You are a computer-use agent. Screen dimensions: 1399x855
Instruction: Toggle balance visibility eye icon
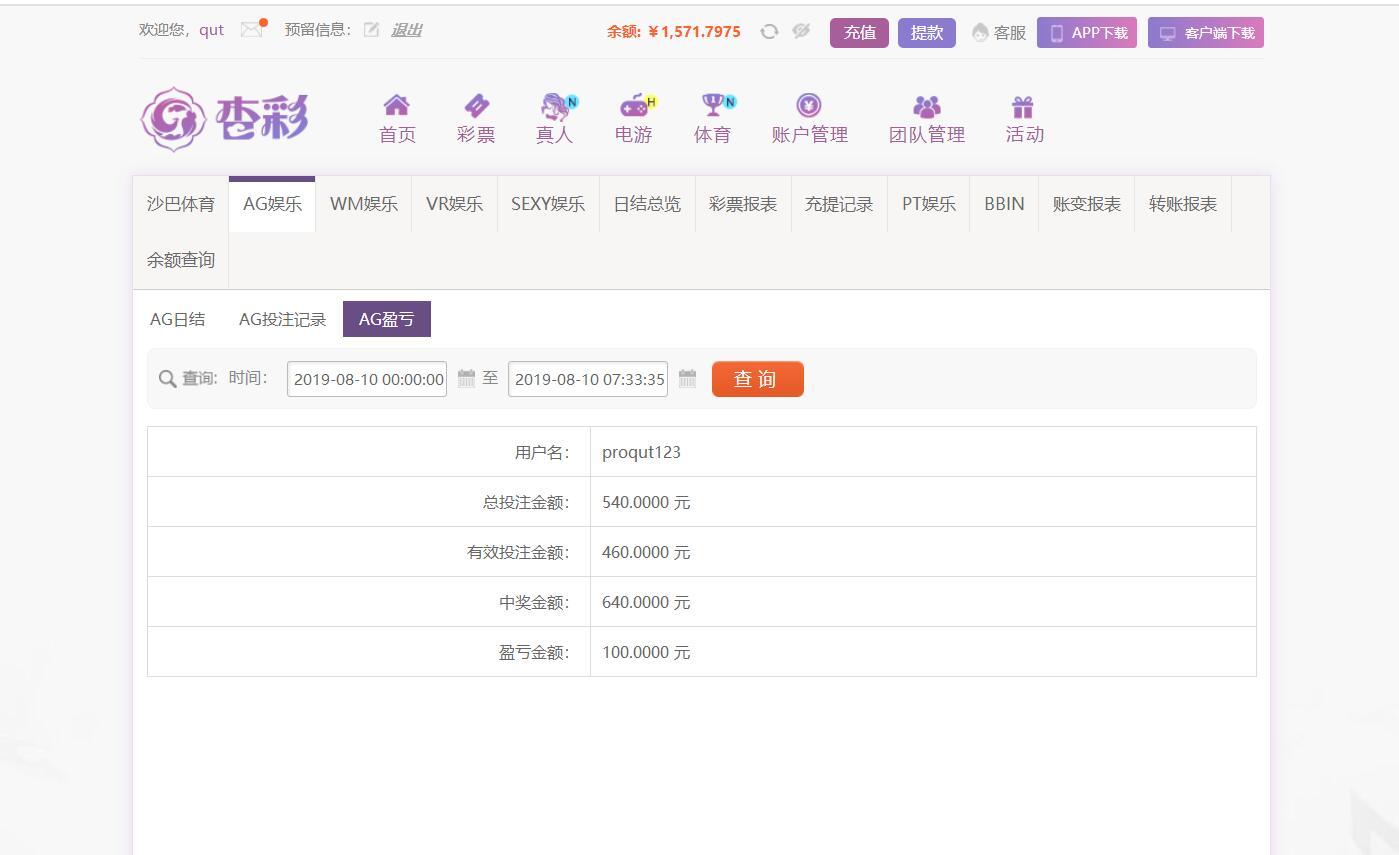tap(801, 32)
